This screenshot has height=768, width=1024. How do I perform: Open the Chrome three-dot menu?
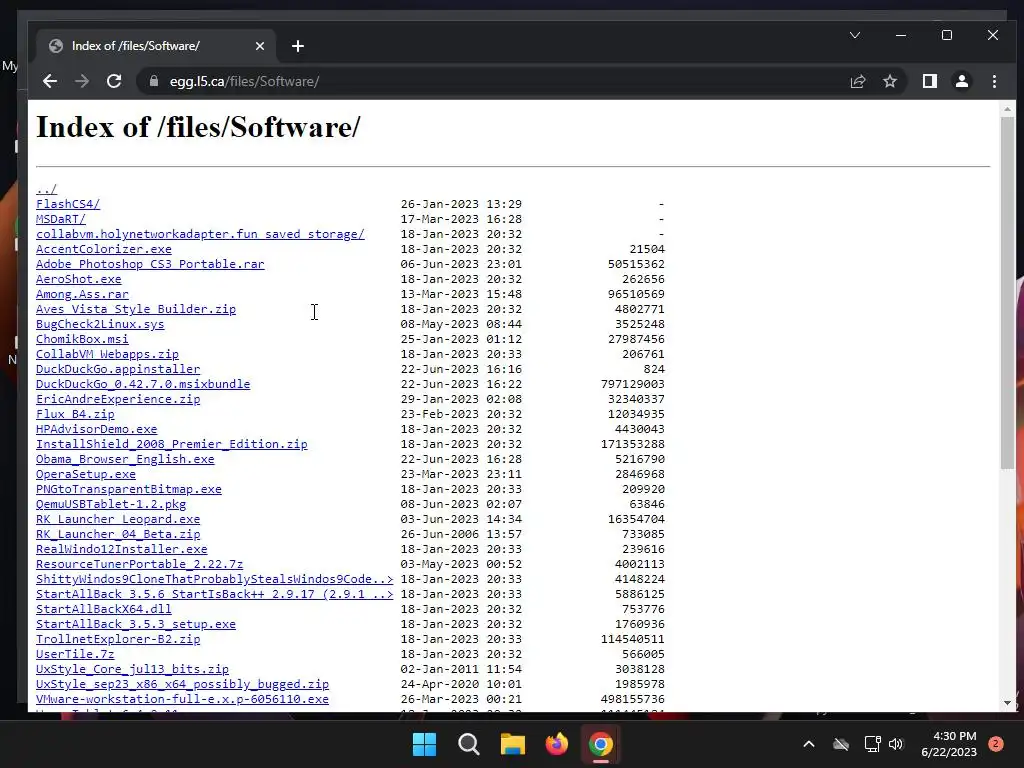[x=994, y=81]
